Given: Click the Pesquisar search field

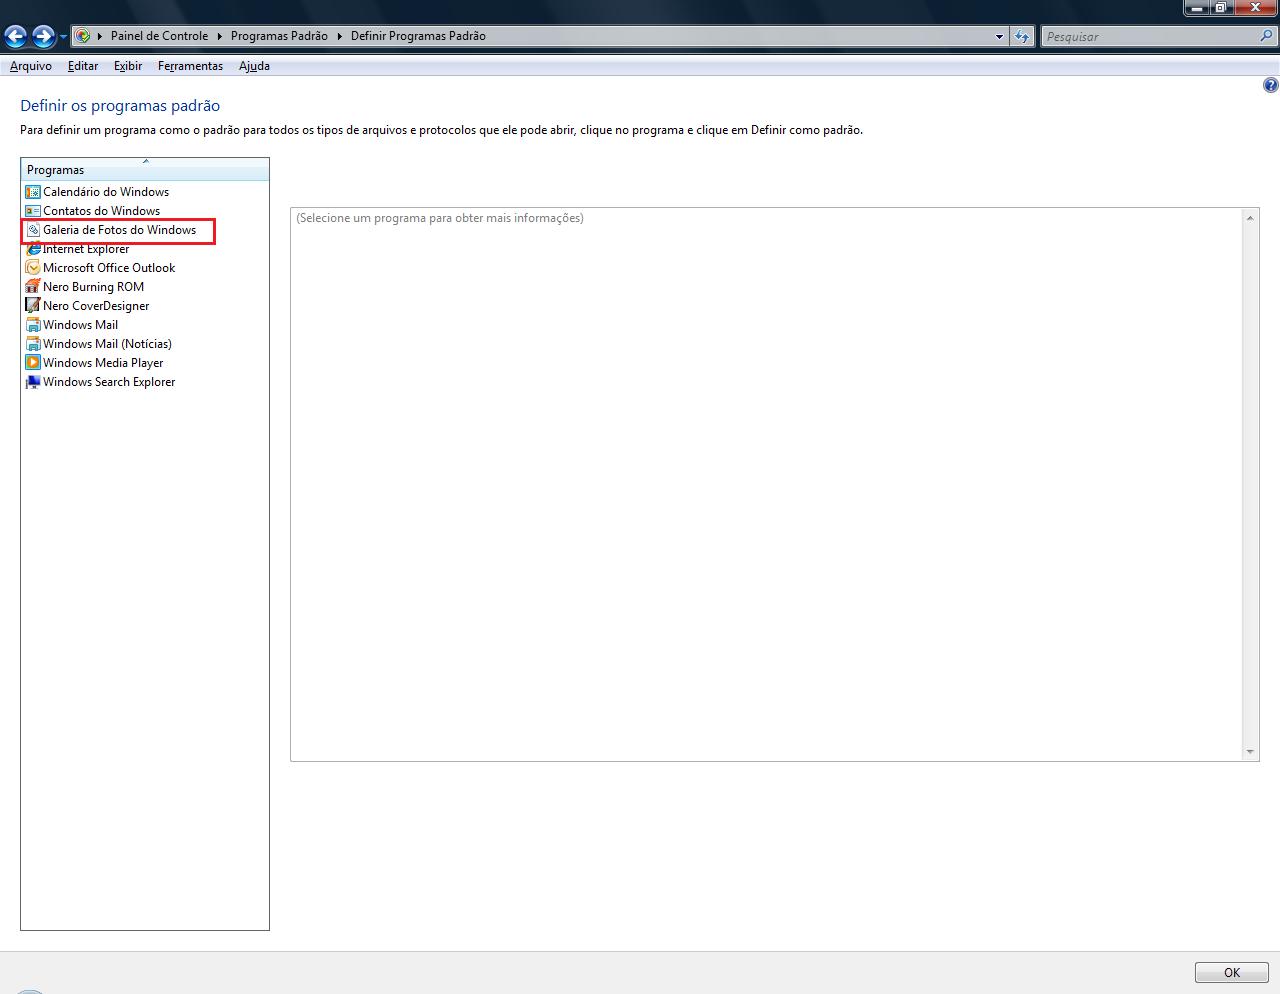Looking at the screenshot, I should [1150, 36].
